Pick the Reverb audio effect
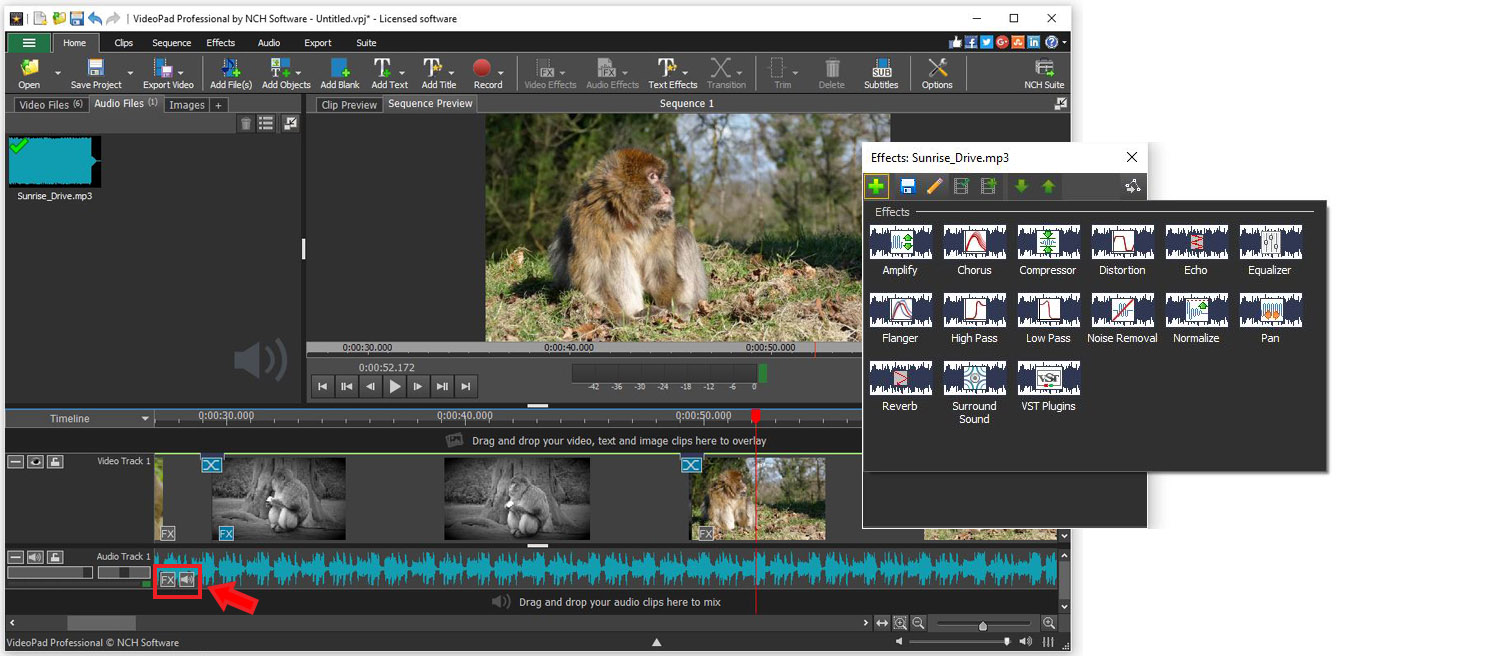The height and width of the screenshot is (656, 1488). click(x=900, y=379)
